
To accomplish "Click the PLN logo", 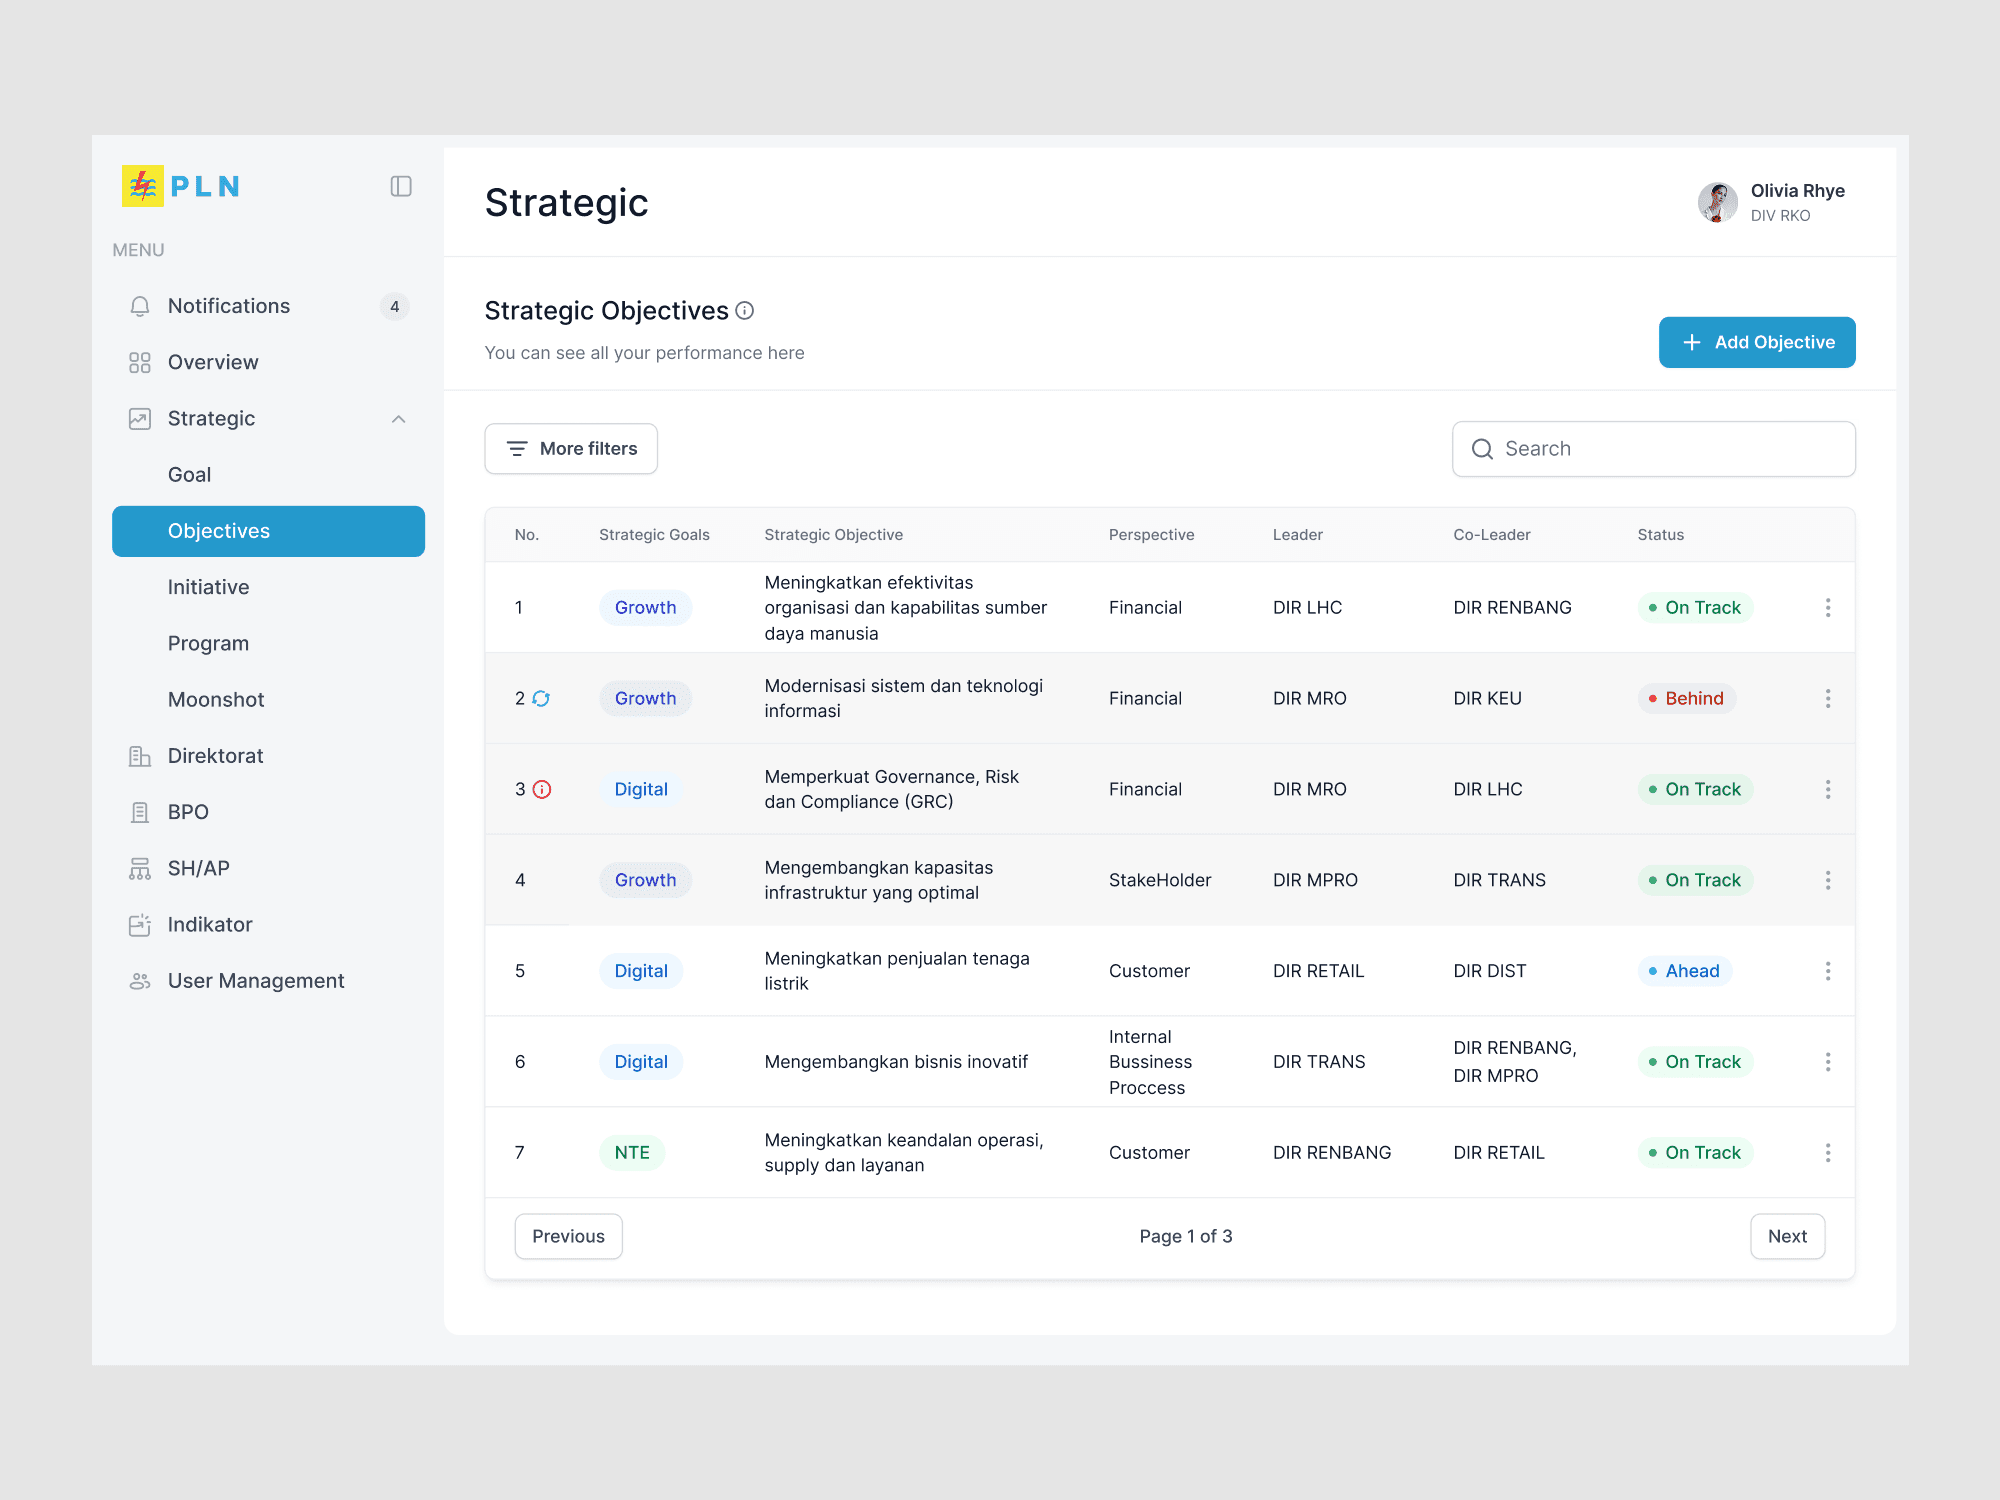I will (181, 186).
